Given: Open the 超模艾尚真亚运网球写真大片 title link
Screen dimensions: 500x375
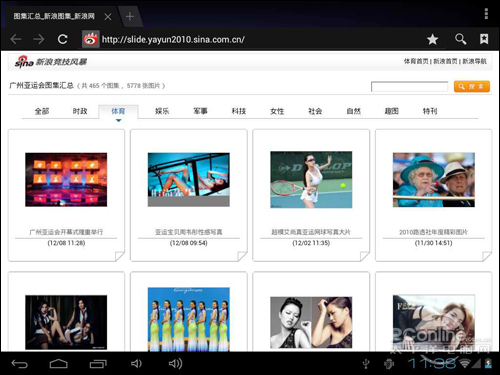Looking at the screenshot, I should pyautogui.click(x=311, y=232).
